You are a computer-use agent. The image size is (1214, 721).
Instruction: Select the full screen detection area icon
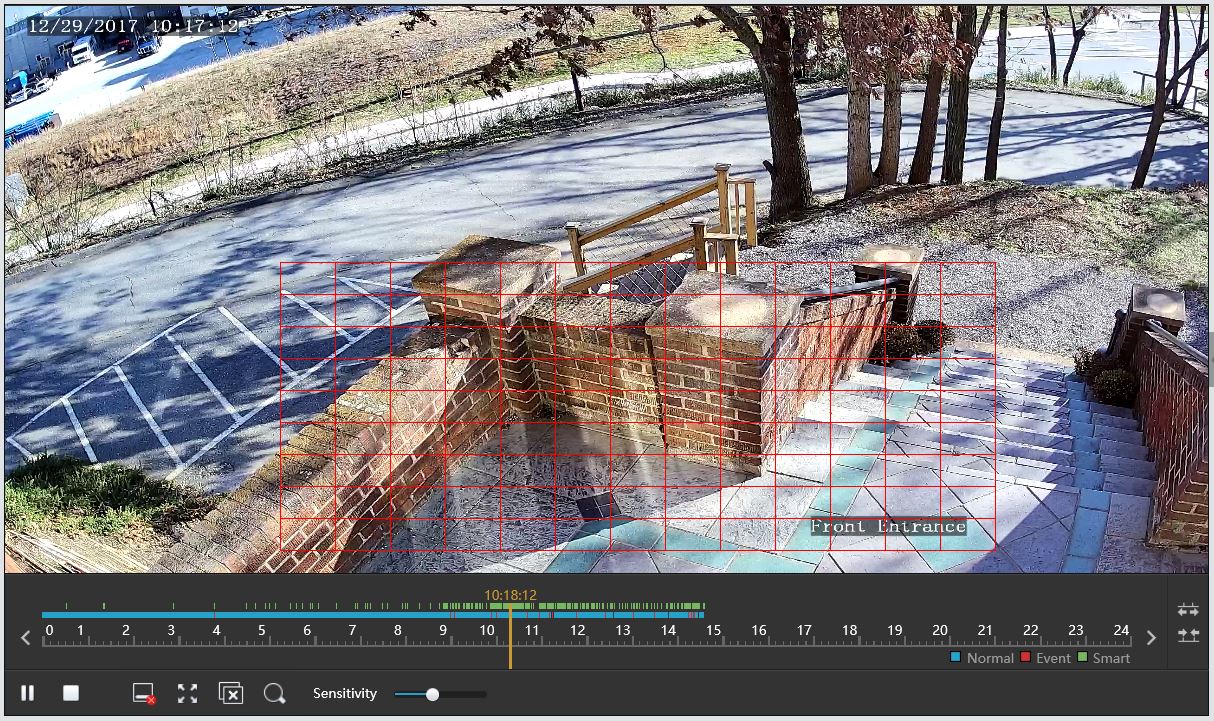[187, 693]
